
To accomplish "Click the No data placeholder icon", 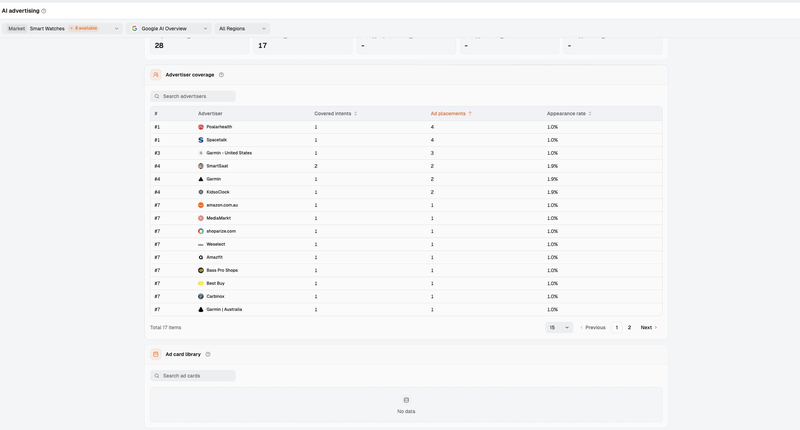I will click(406, 400).
